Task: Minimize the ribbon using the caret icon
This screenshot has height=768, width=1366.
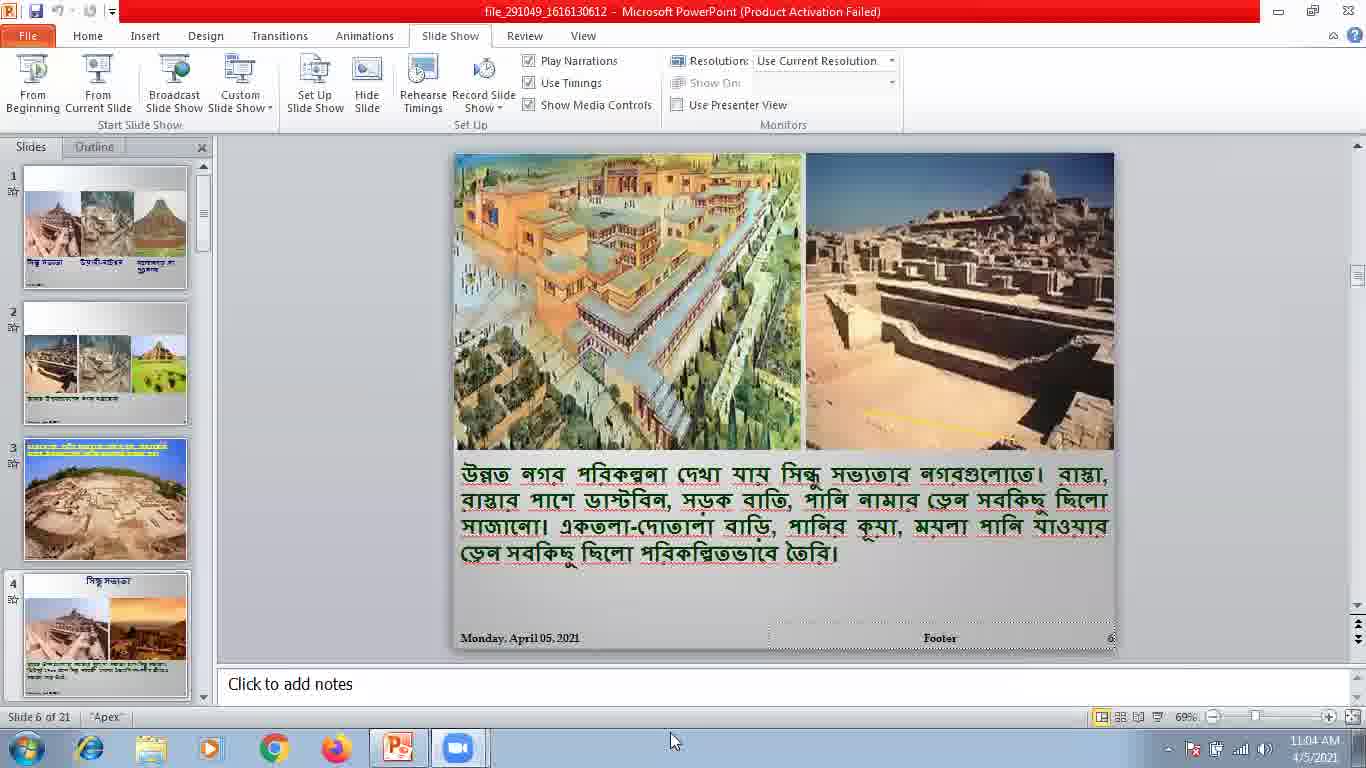Action: point(1333,36)
